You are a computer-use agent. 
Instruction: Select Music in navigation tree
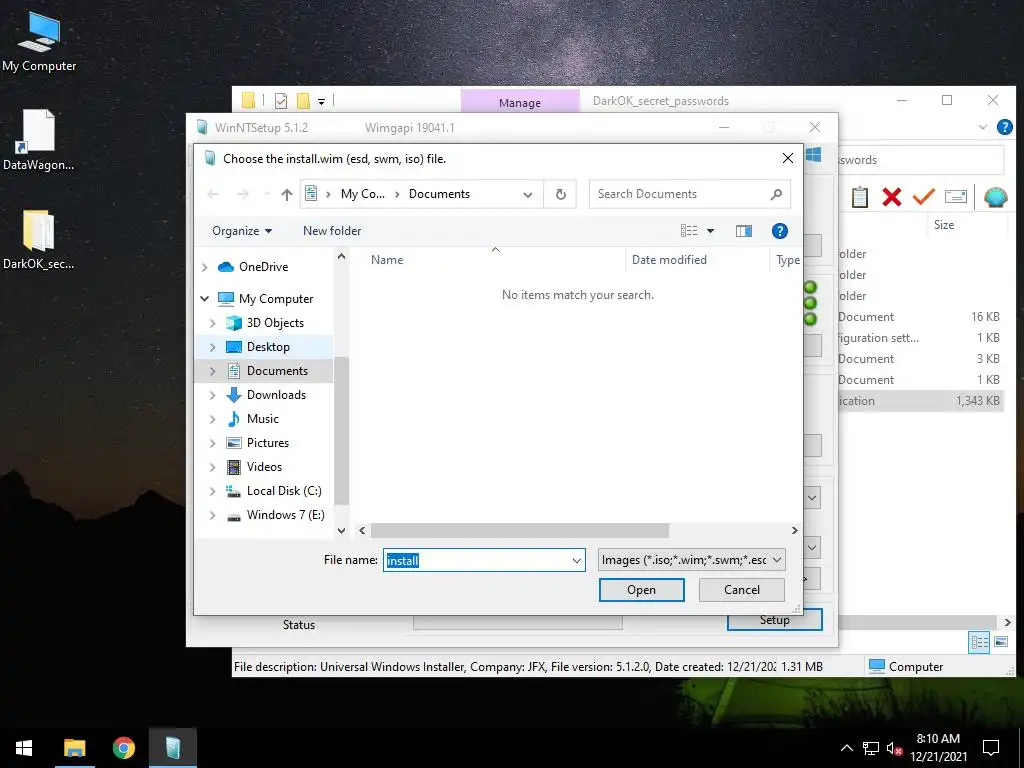point(263,419)
